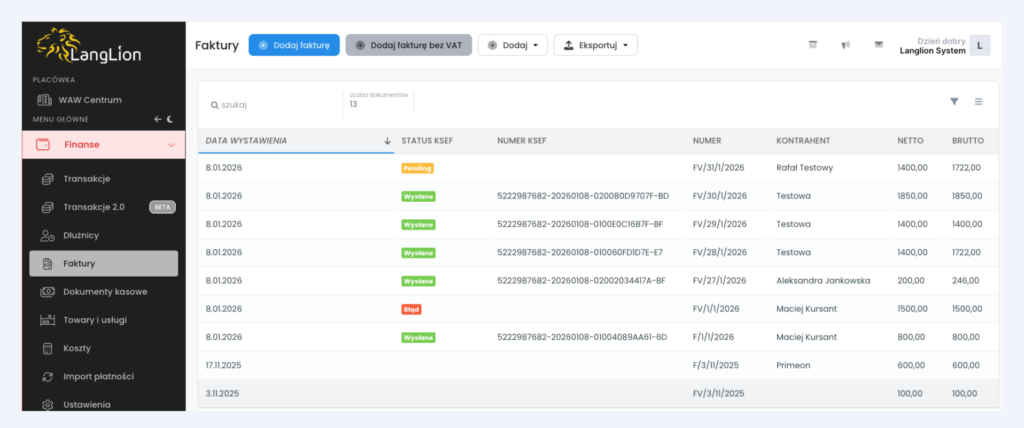This screenshot has width=1024, height=428.
Task: Click the archive box icon in header
Action: 812,45
